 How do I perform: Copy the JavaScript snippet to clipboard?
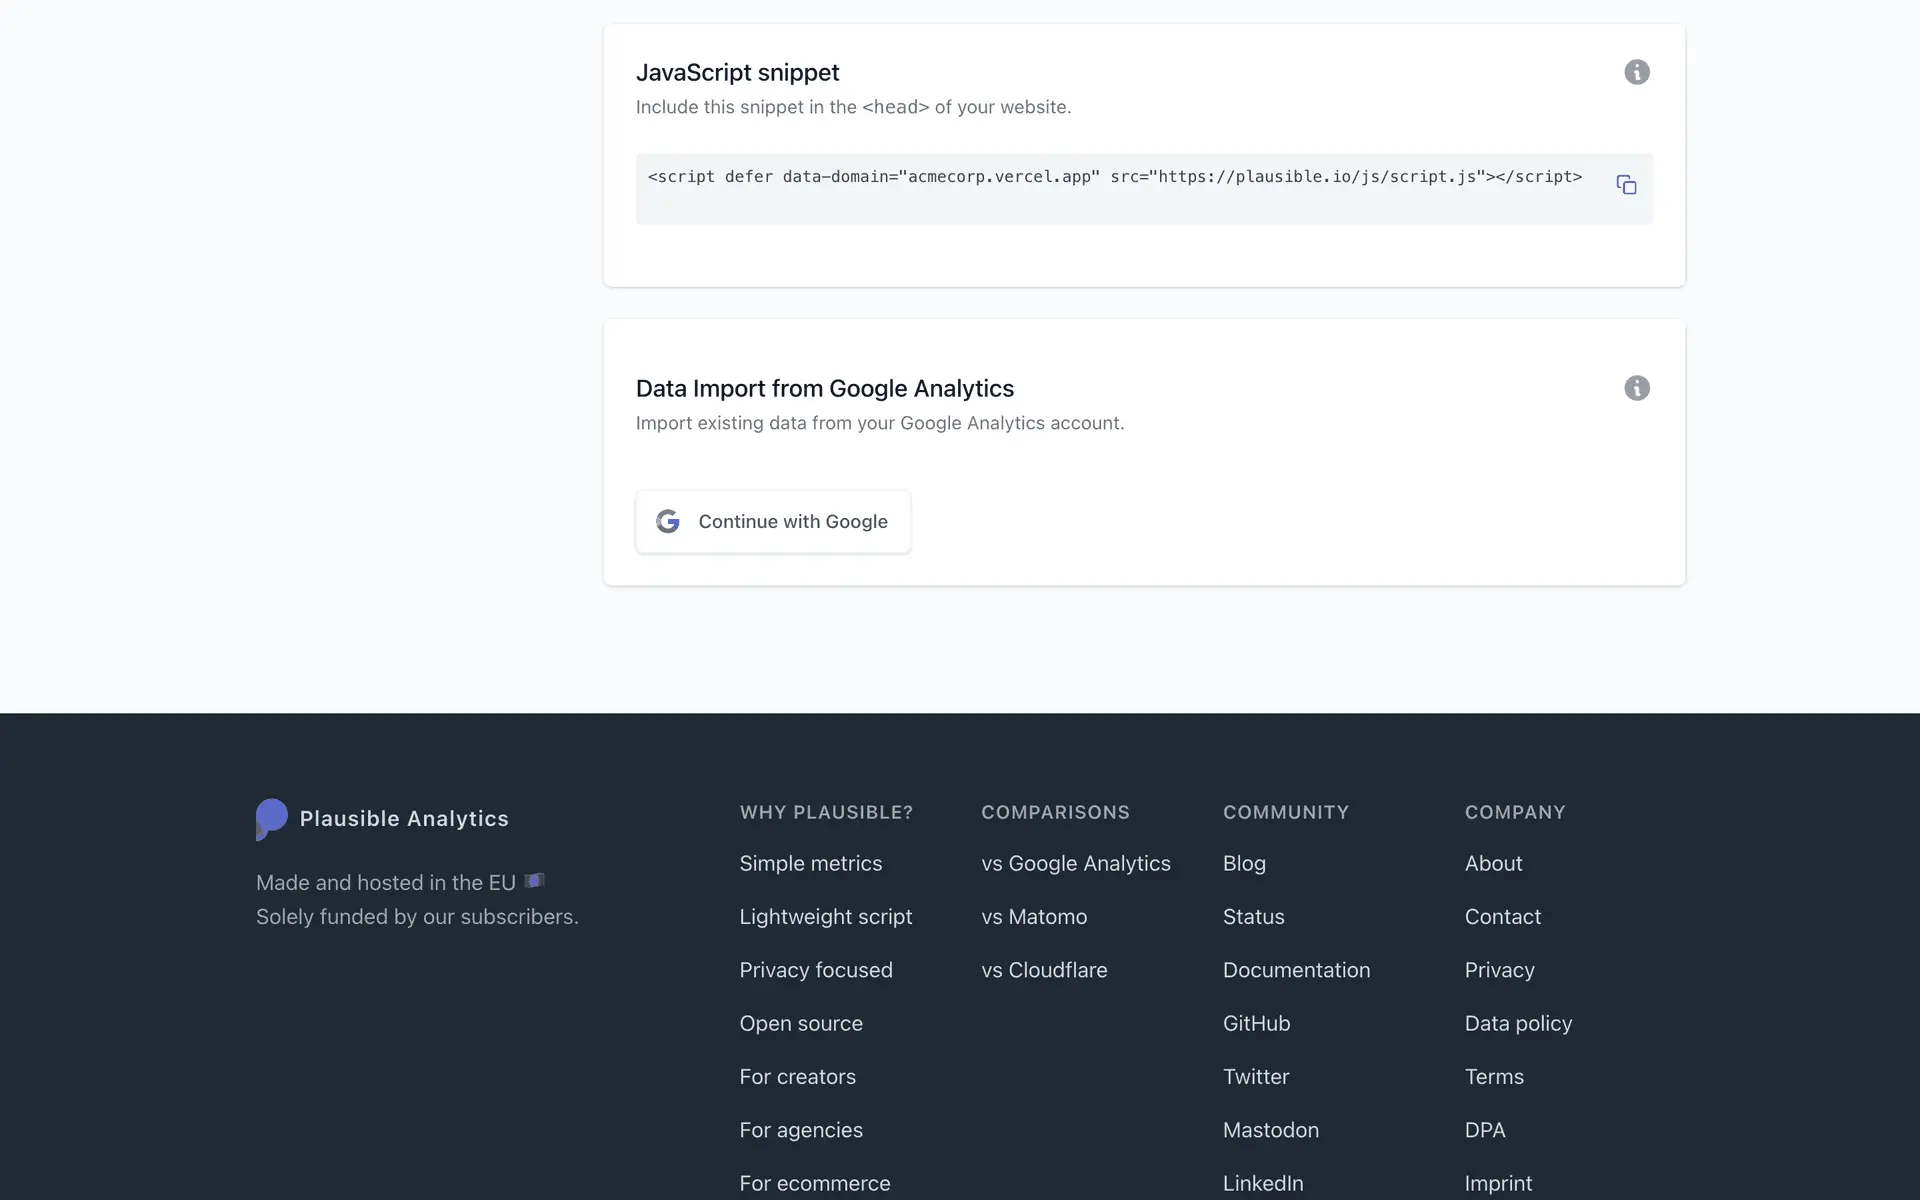tap(1626, 185)
